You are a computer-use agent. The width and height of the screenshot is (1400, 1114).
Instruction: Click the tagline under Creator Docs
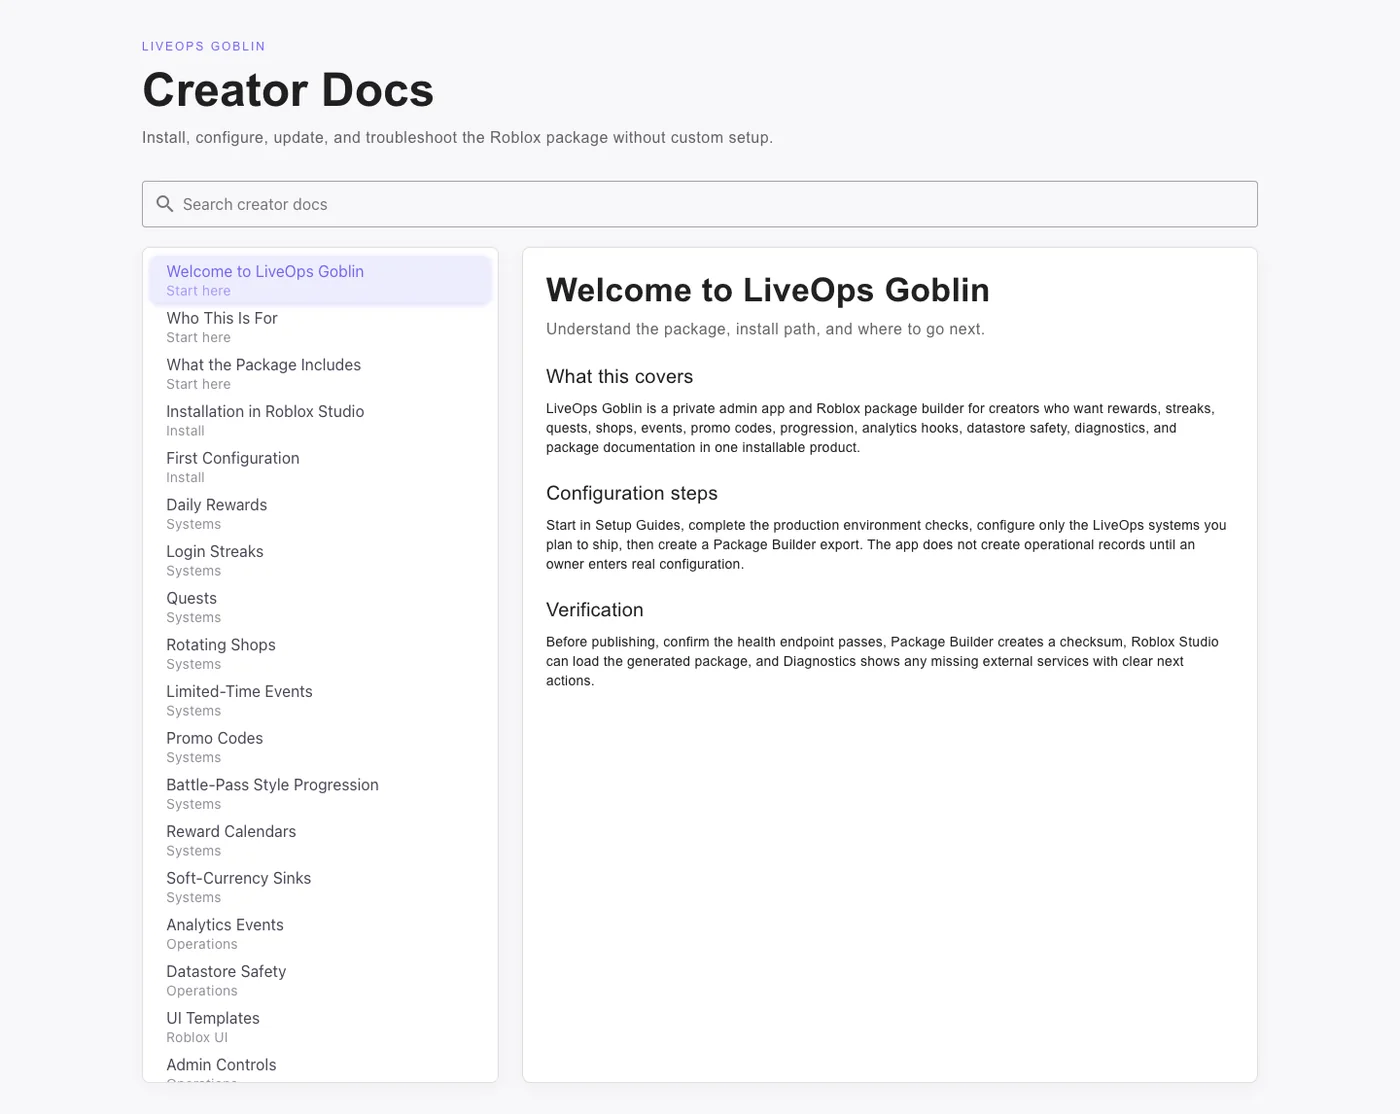pos(457,137)
